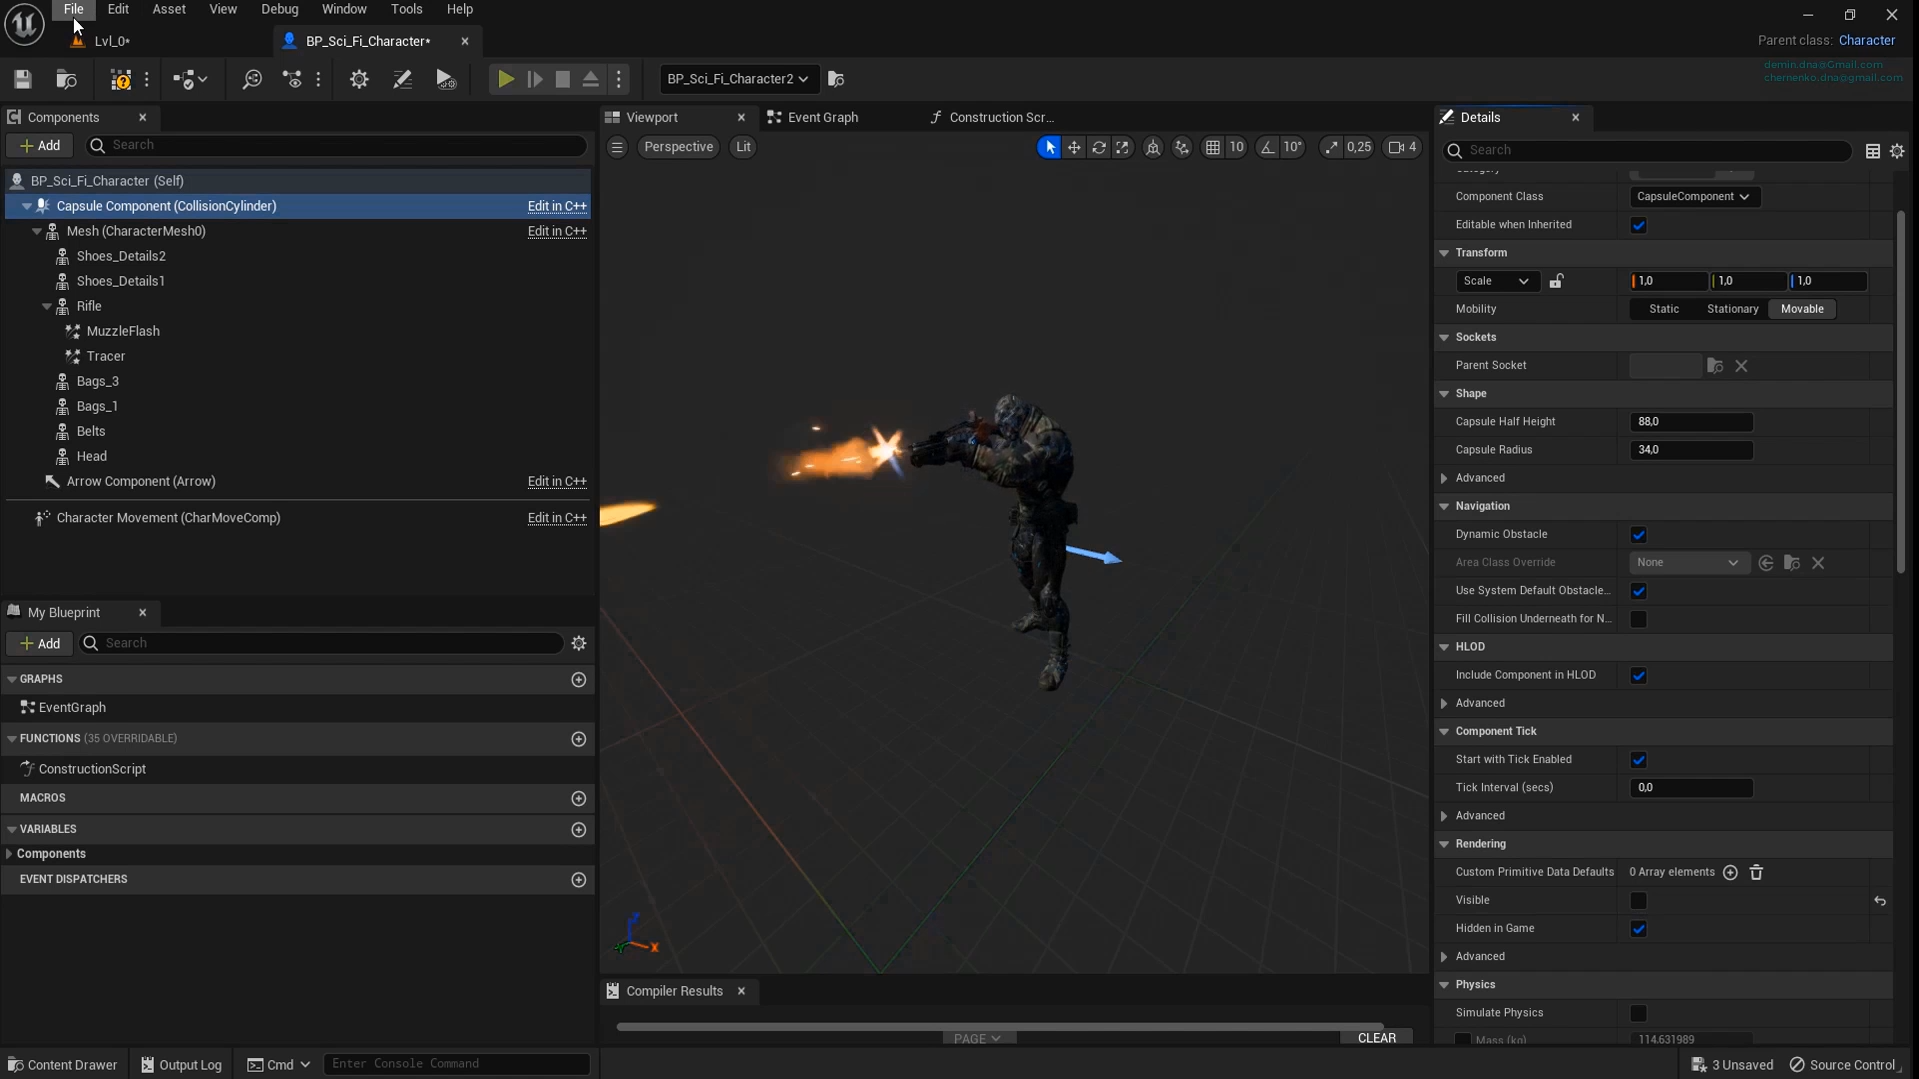Open Blueprint Class Settings gear icon
The height and width of the screenshot is (1079, 1919).
pos(358,79)
